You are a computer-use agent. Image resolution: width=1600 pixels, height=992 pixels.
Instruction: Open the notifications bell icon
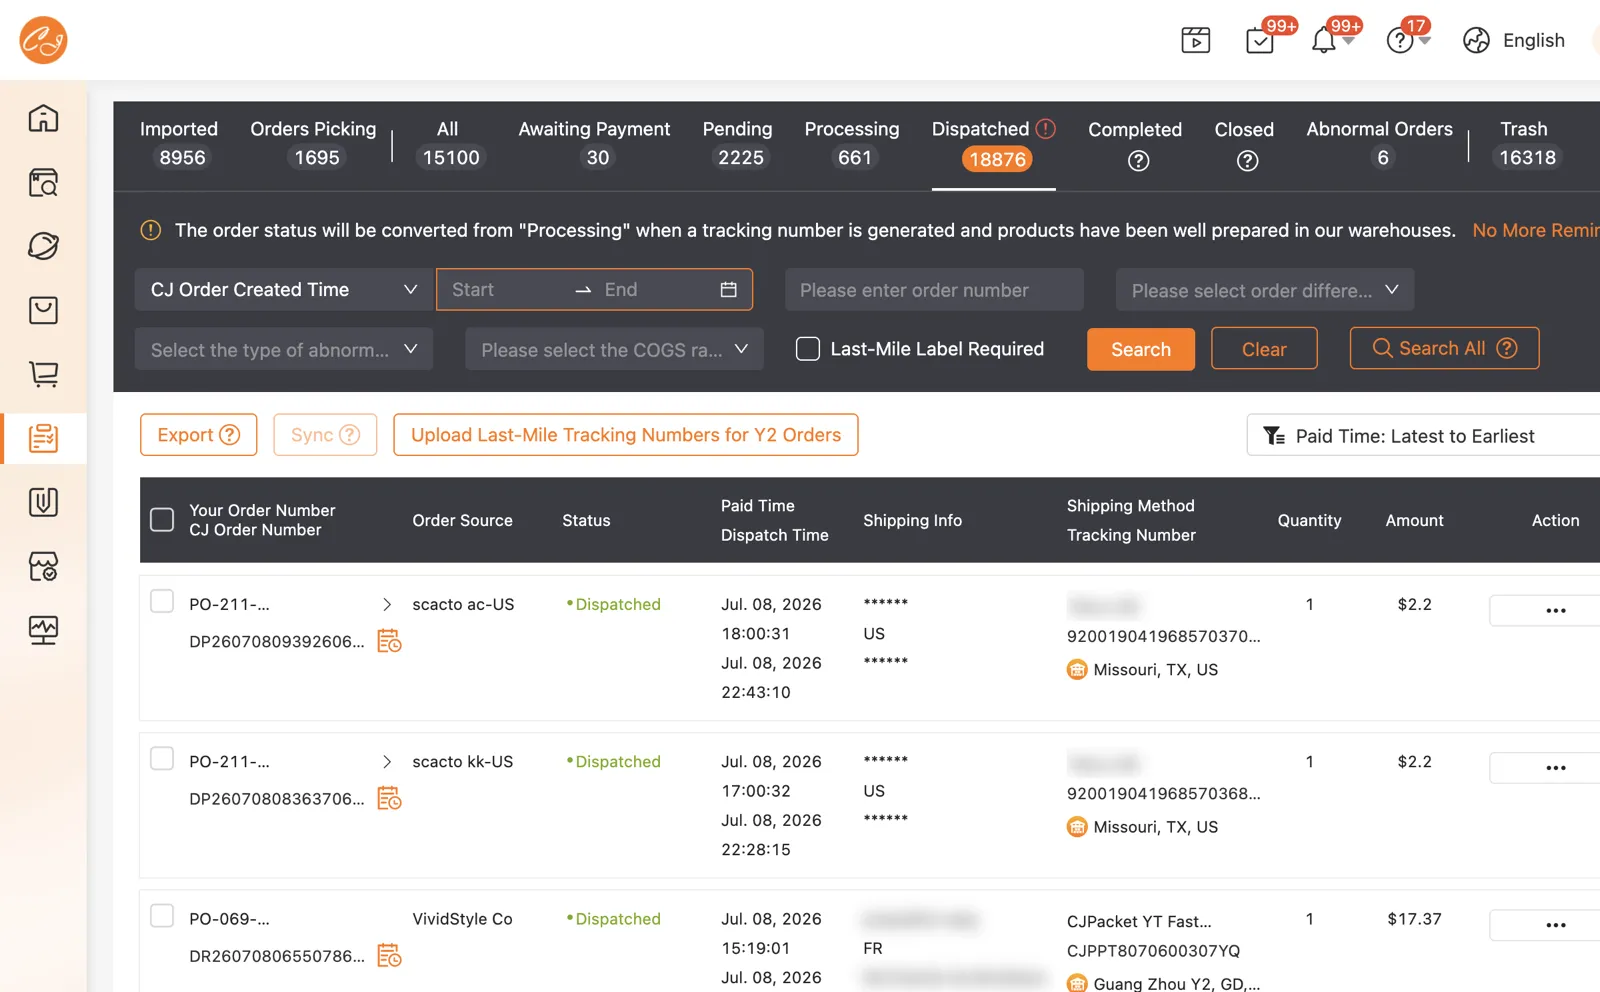(x=1323, y=41)
